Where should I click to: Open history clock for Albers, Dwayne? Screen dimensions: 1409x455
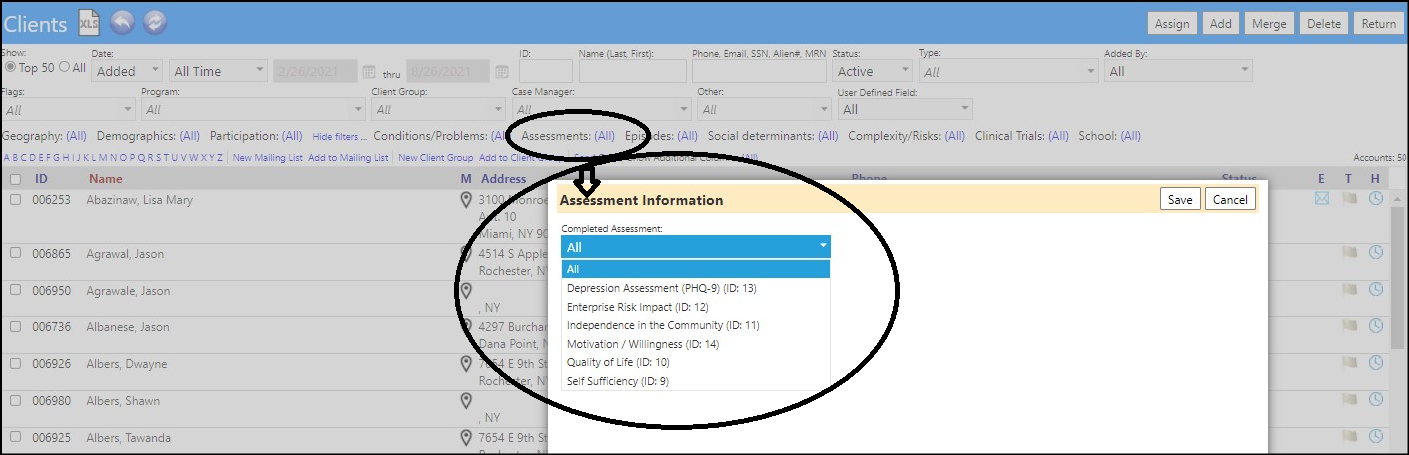[1375, 362]
